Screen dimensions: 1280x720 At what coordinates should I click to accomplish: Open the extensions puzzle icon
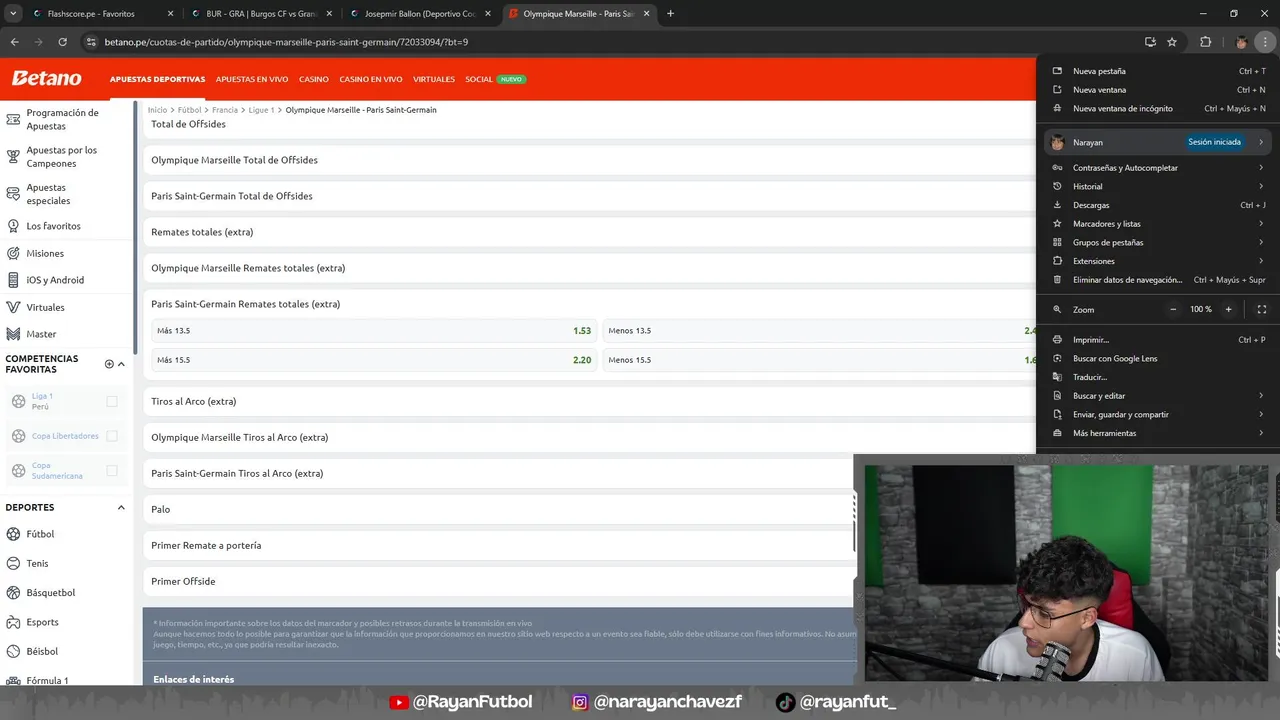[1205, 42]
